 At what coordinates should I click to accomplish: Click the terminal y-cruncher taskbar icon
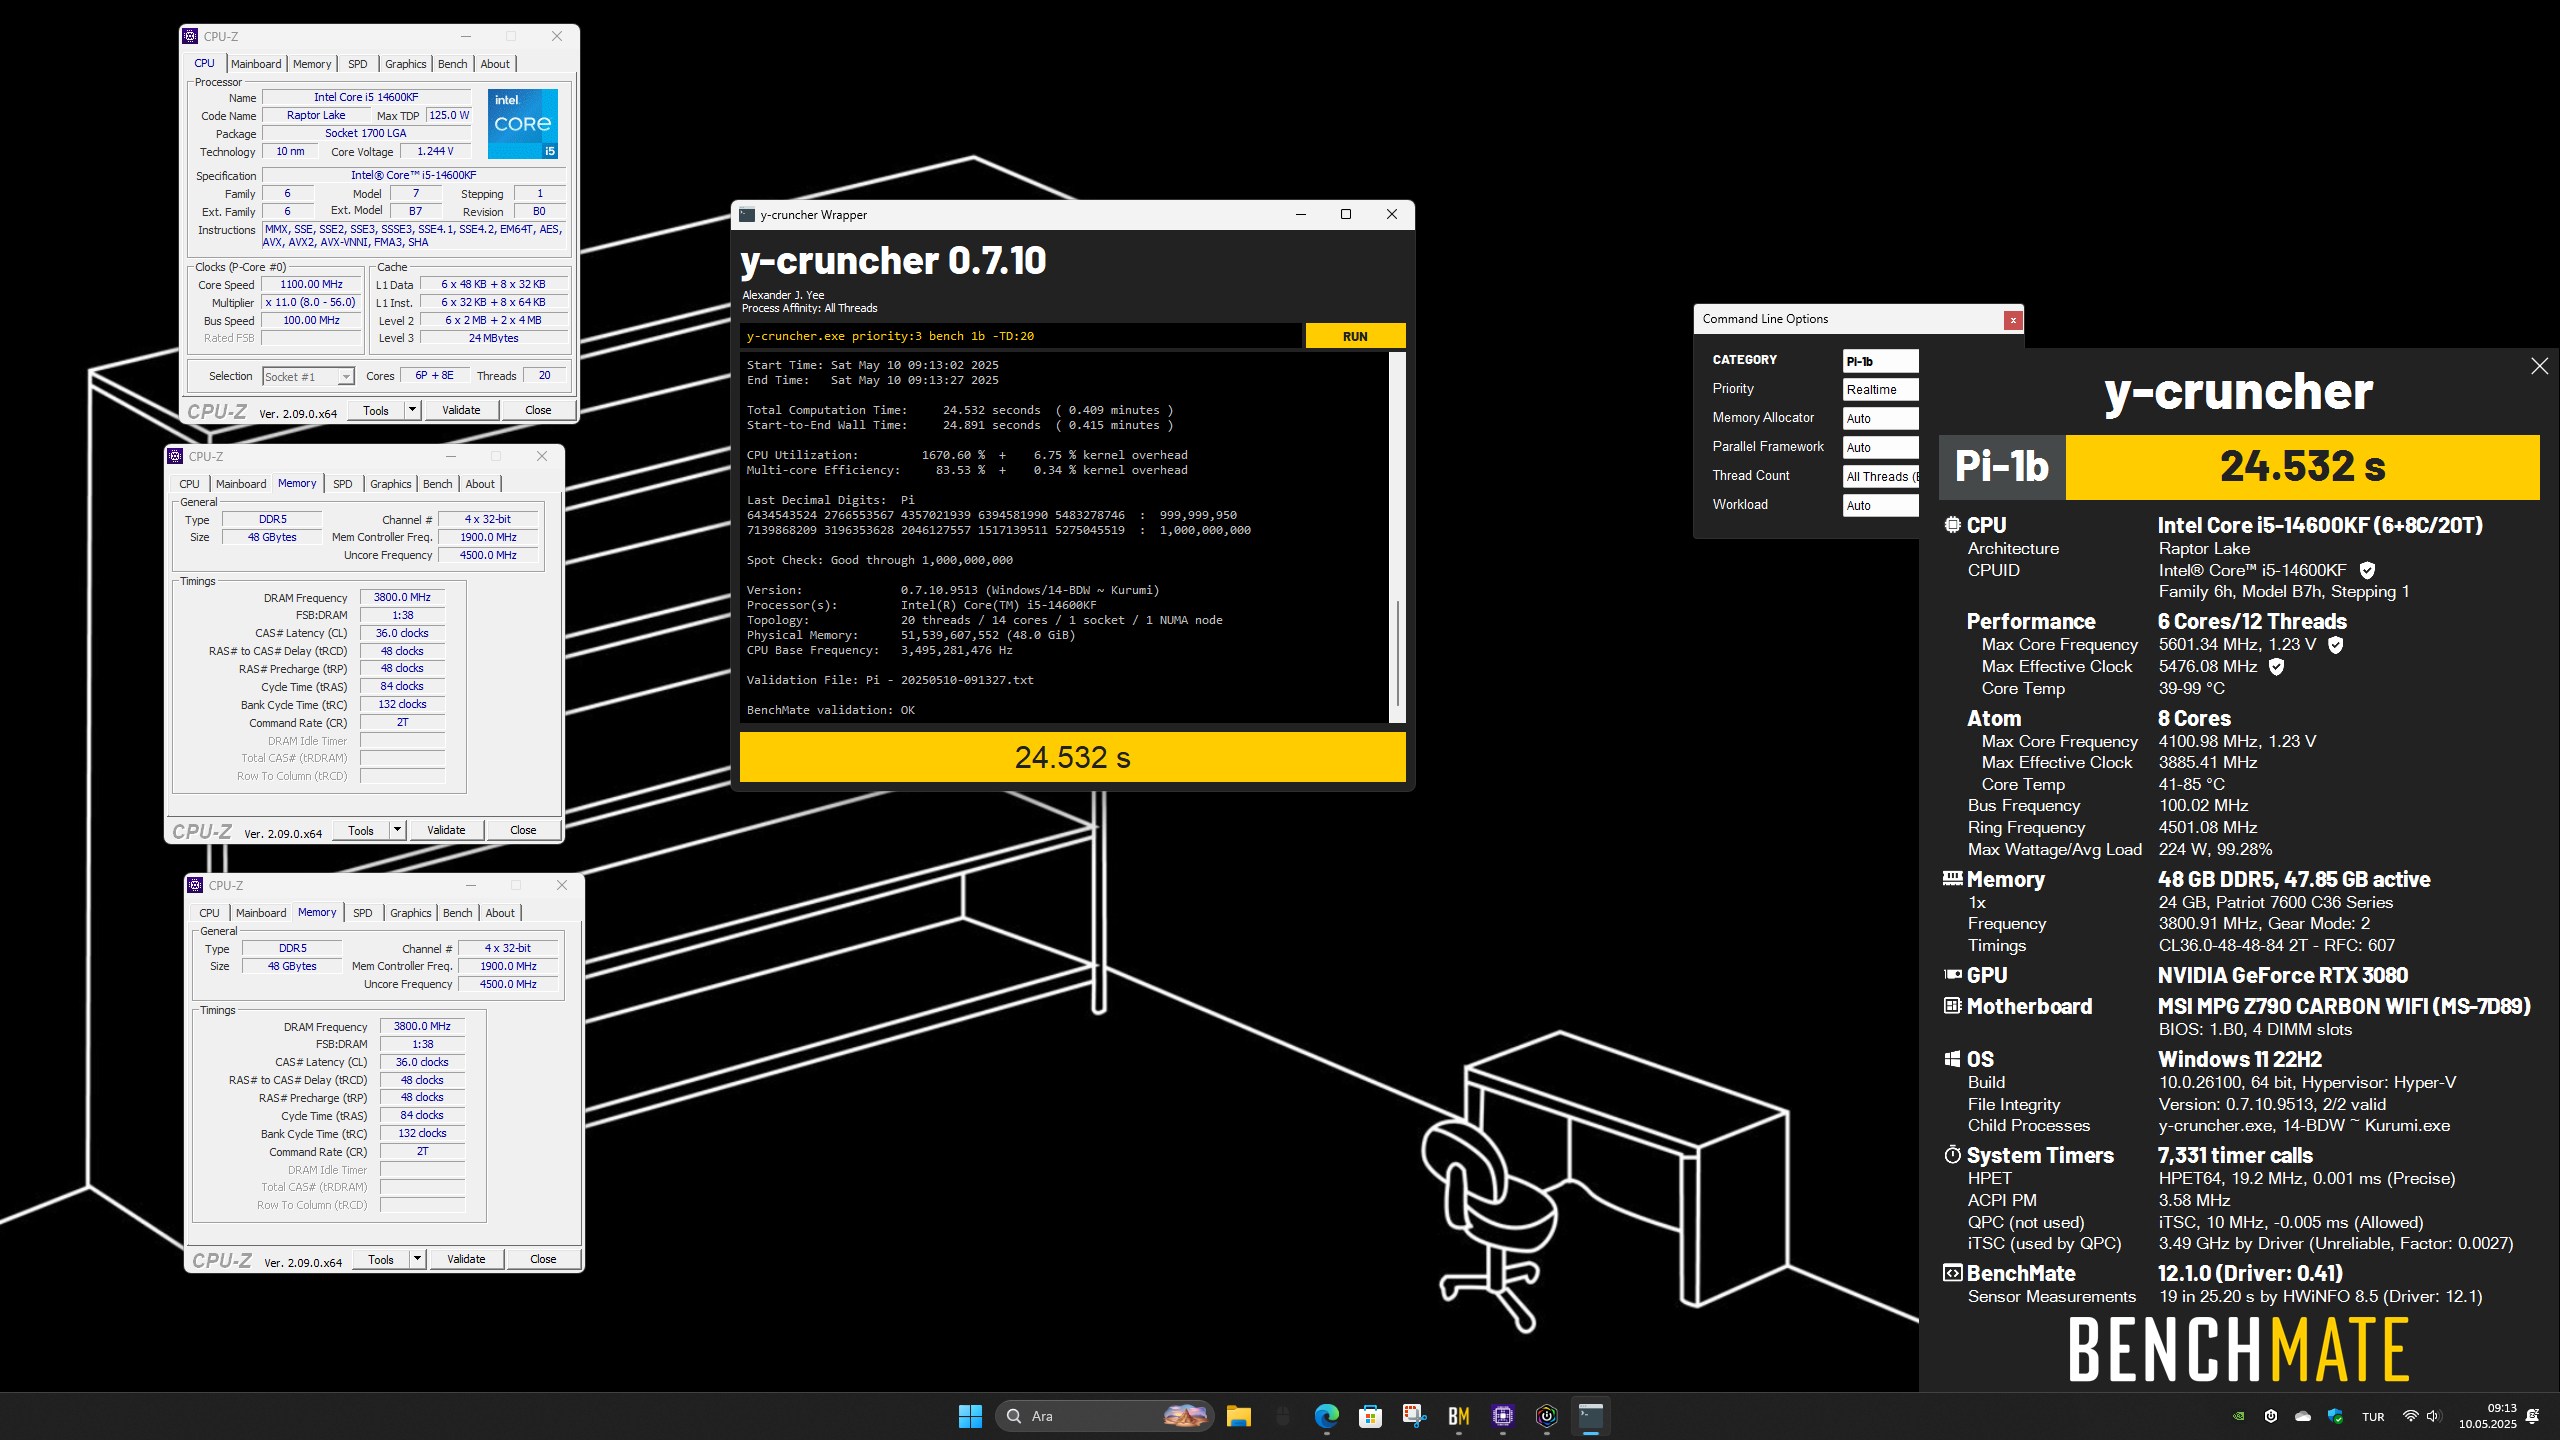pyautogui.click(x=1590, y=1416)
